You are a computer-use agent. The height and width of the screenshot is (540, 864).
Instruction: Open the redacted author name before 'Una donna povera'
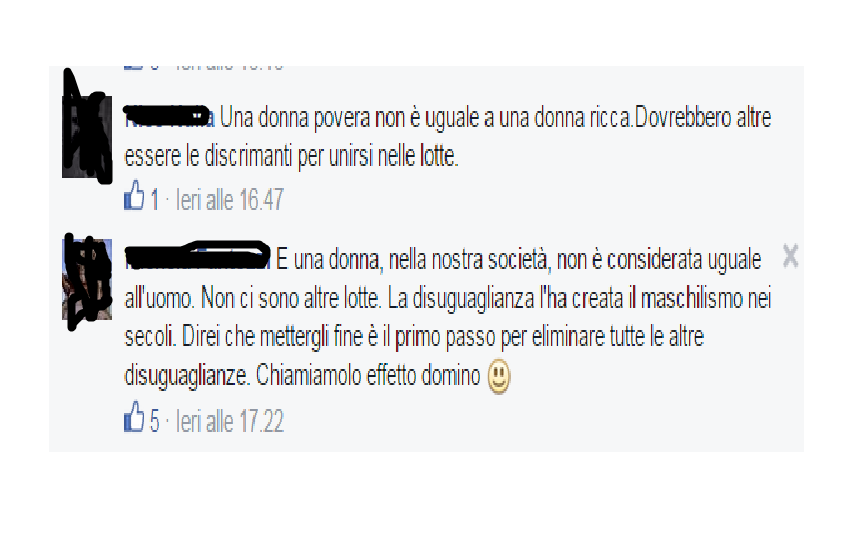(x=169, y=116)
